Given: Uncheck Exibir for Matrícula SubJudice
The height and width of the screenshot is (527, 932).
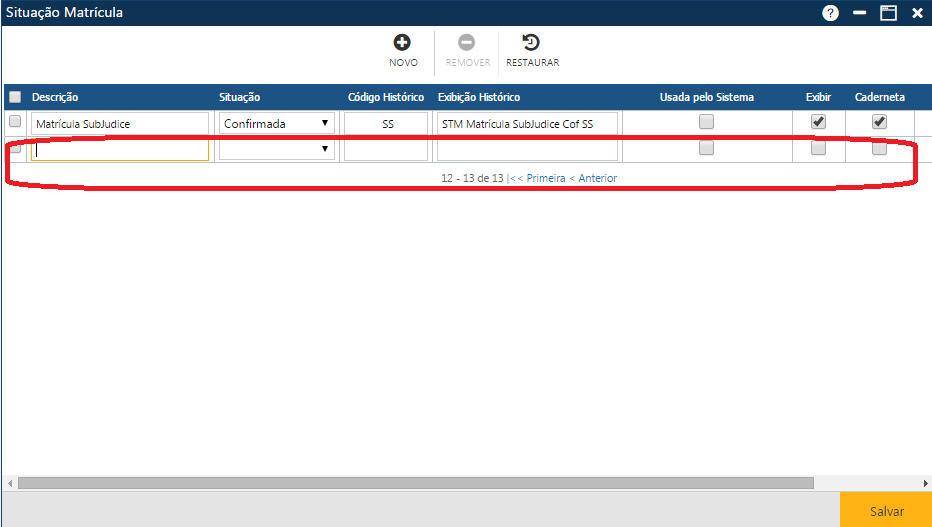Looking at the screenshot, I should click(818, 122).
